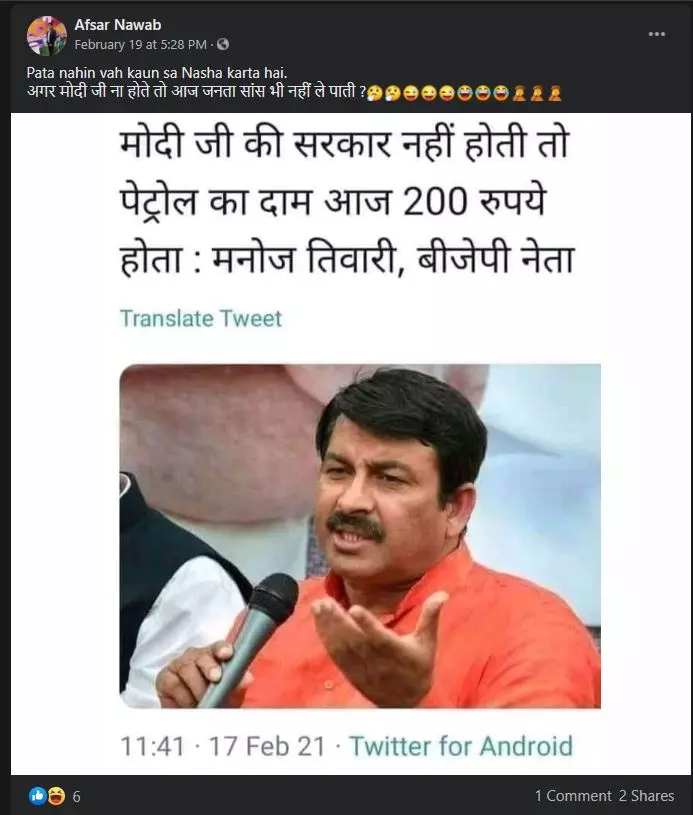This screenshot has height=815, width=693.
Task: Click the Hindi tweet headline text
Action: [x=347, y=201]
